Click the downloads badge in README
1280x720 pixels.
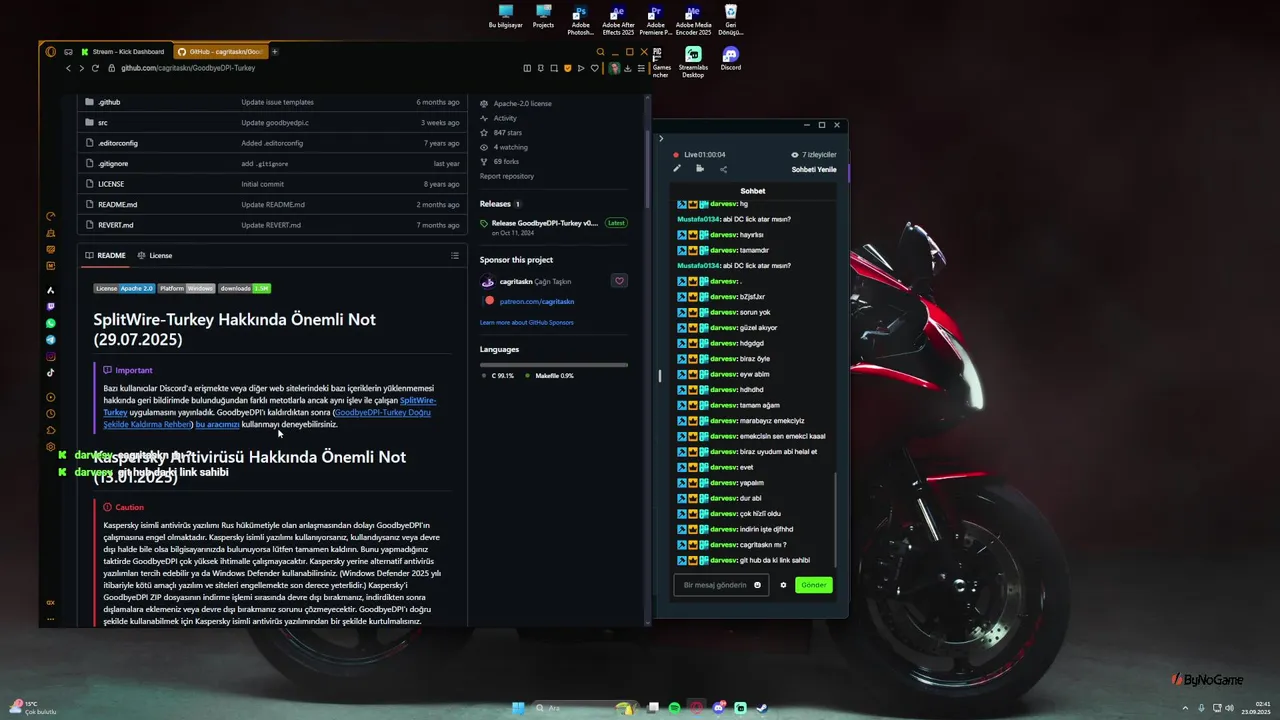(245, 288)
